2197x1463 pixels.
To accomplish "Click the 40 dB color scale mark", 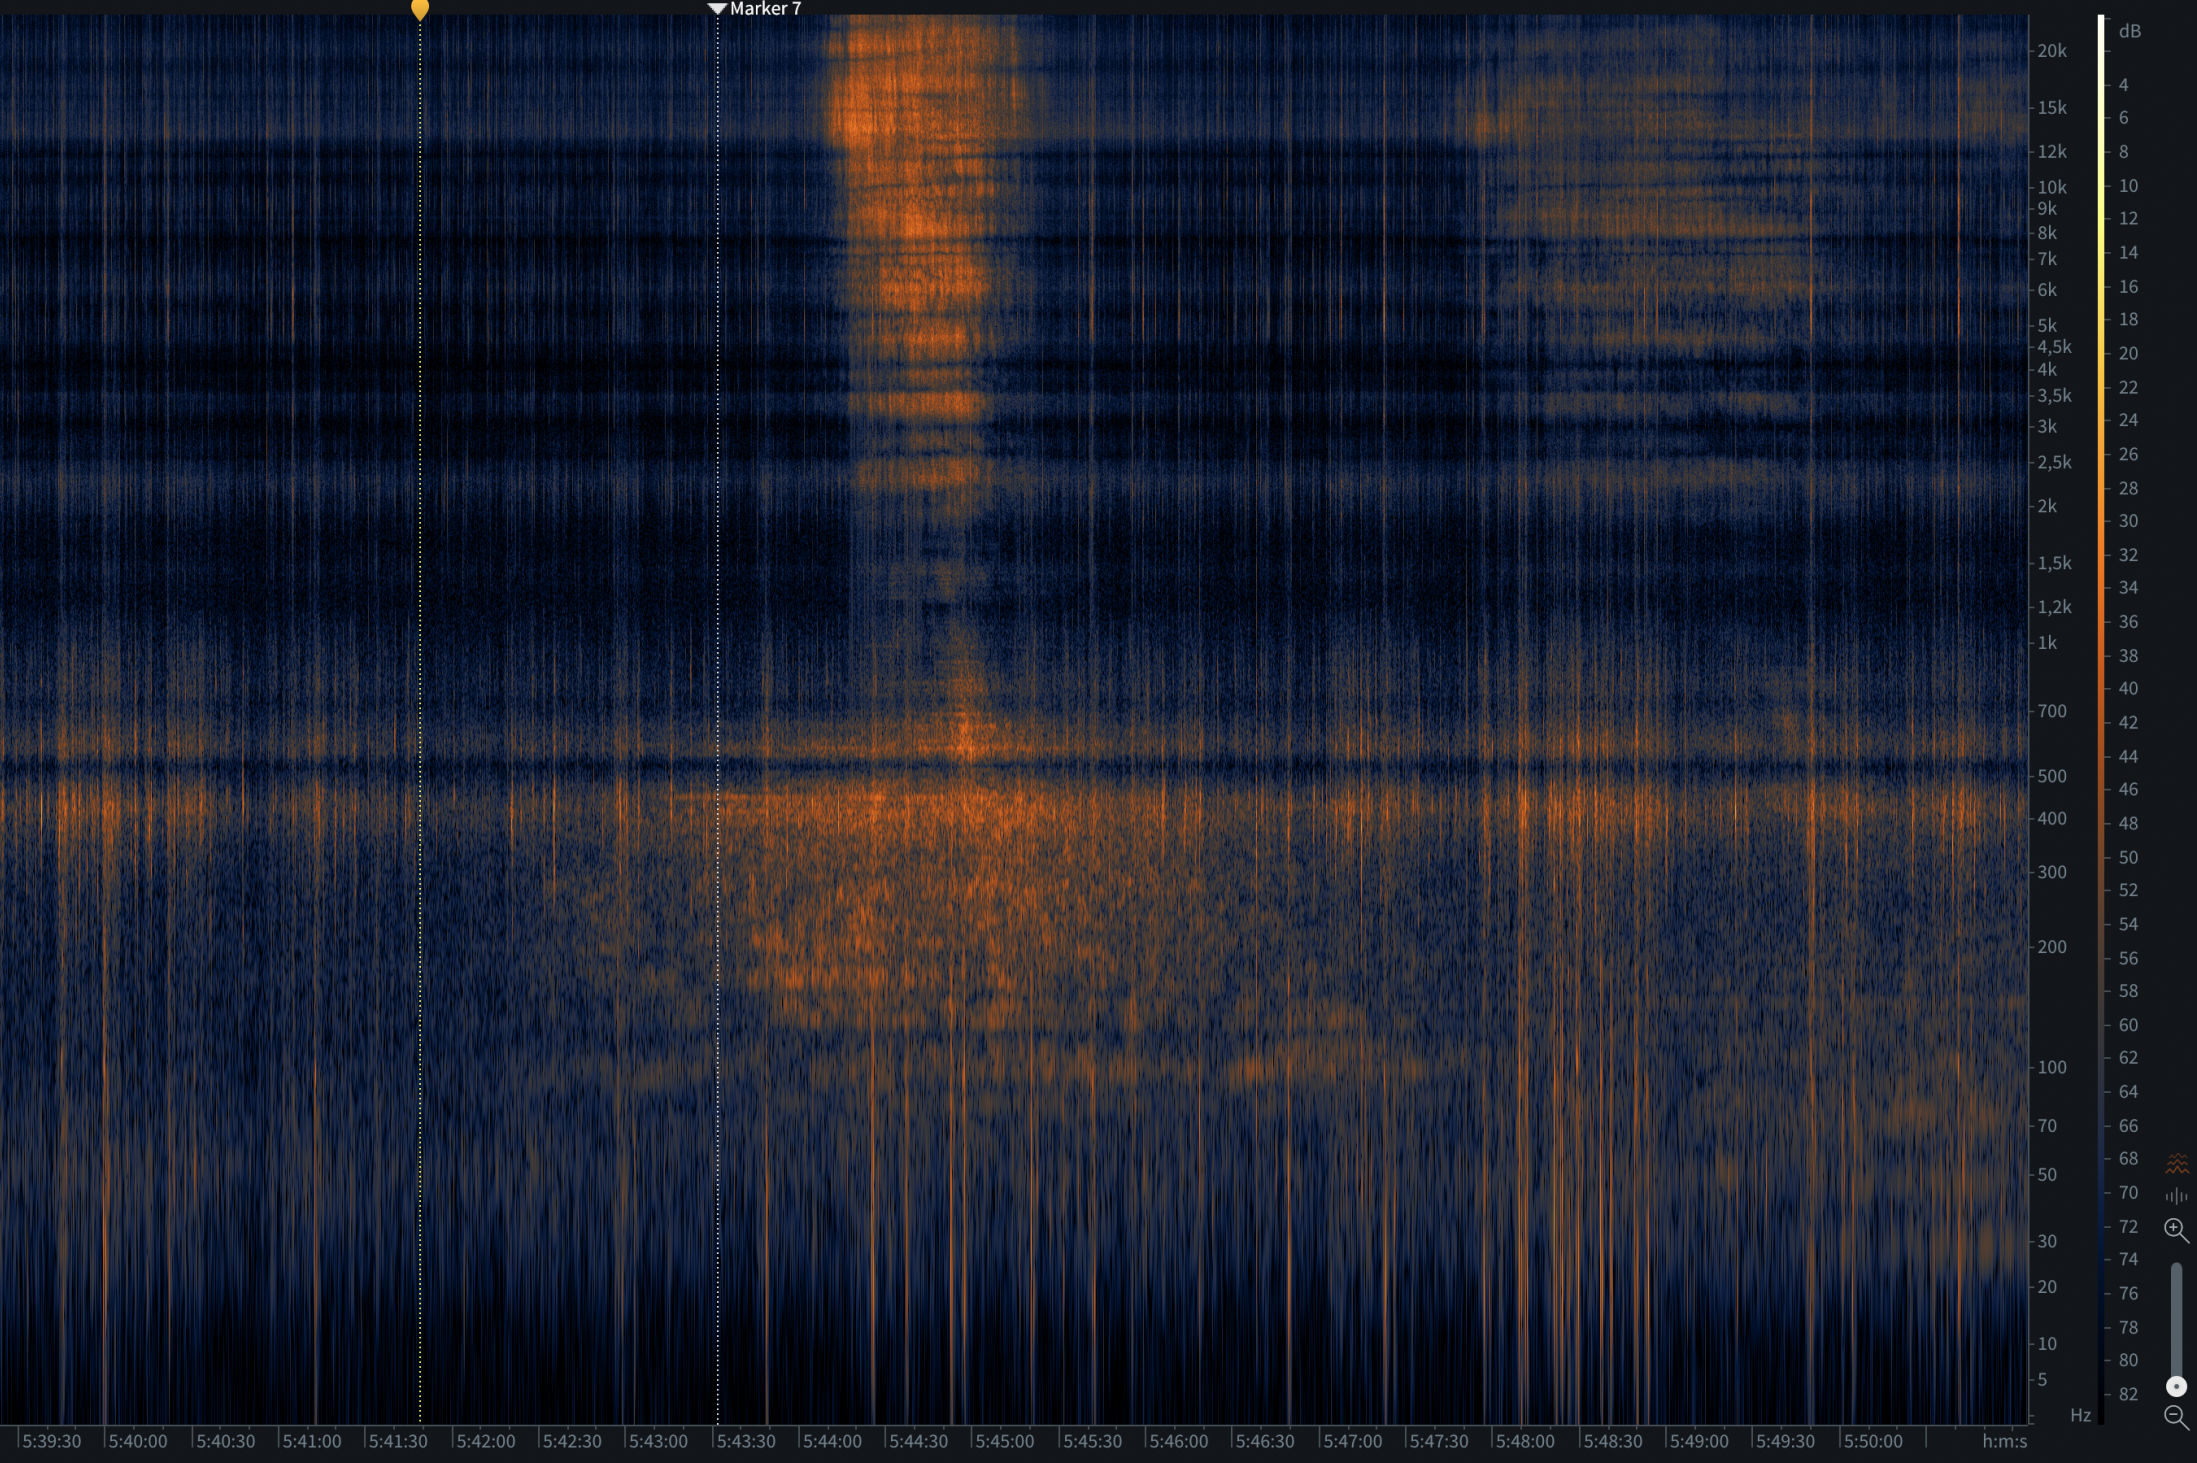I will click(x=2128, y=688).
